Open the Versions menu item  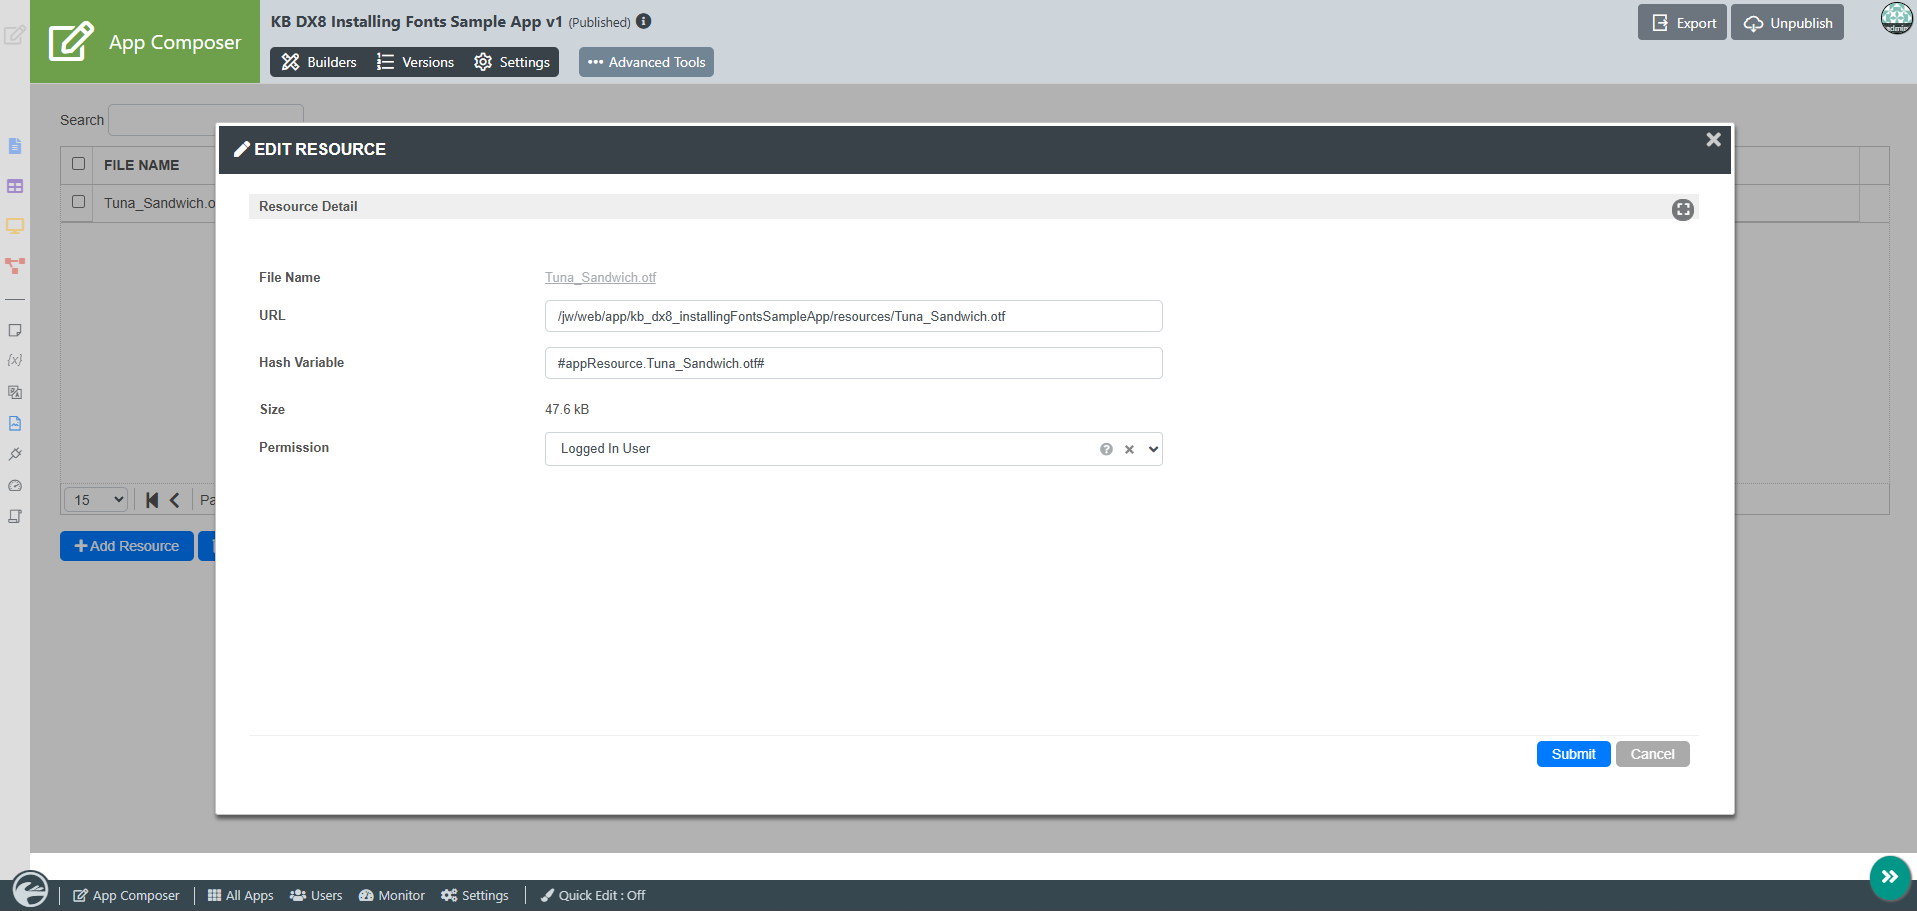click(x=415, y=62)
